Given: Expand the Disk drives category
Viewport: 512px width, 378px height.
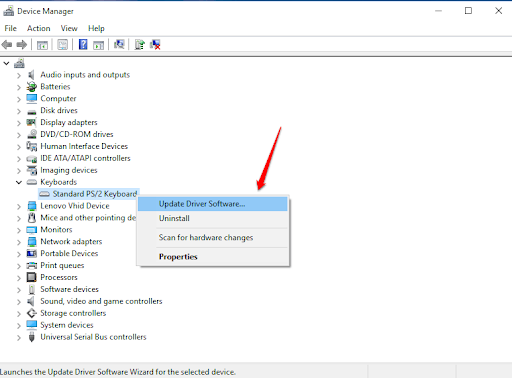Looking at the screenshot, I should [19, 111].
